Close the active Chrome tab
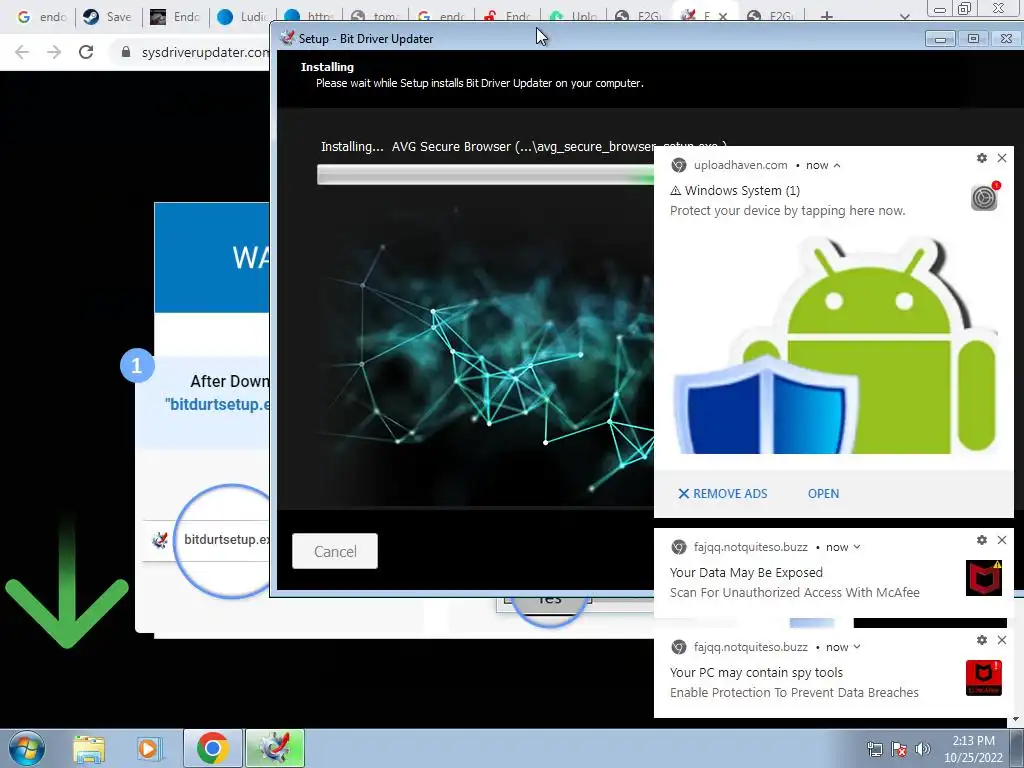Viewport: 1024px width, 768px height. click(723, 17)
